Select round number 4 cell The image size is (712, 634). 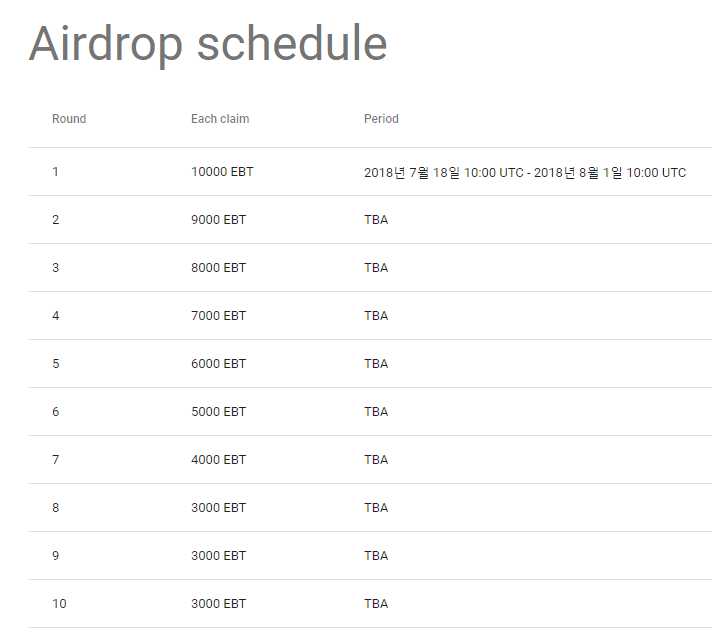55,316
